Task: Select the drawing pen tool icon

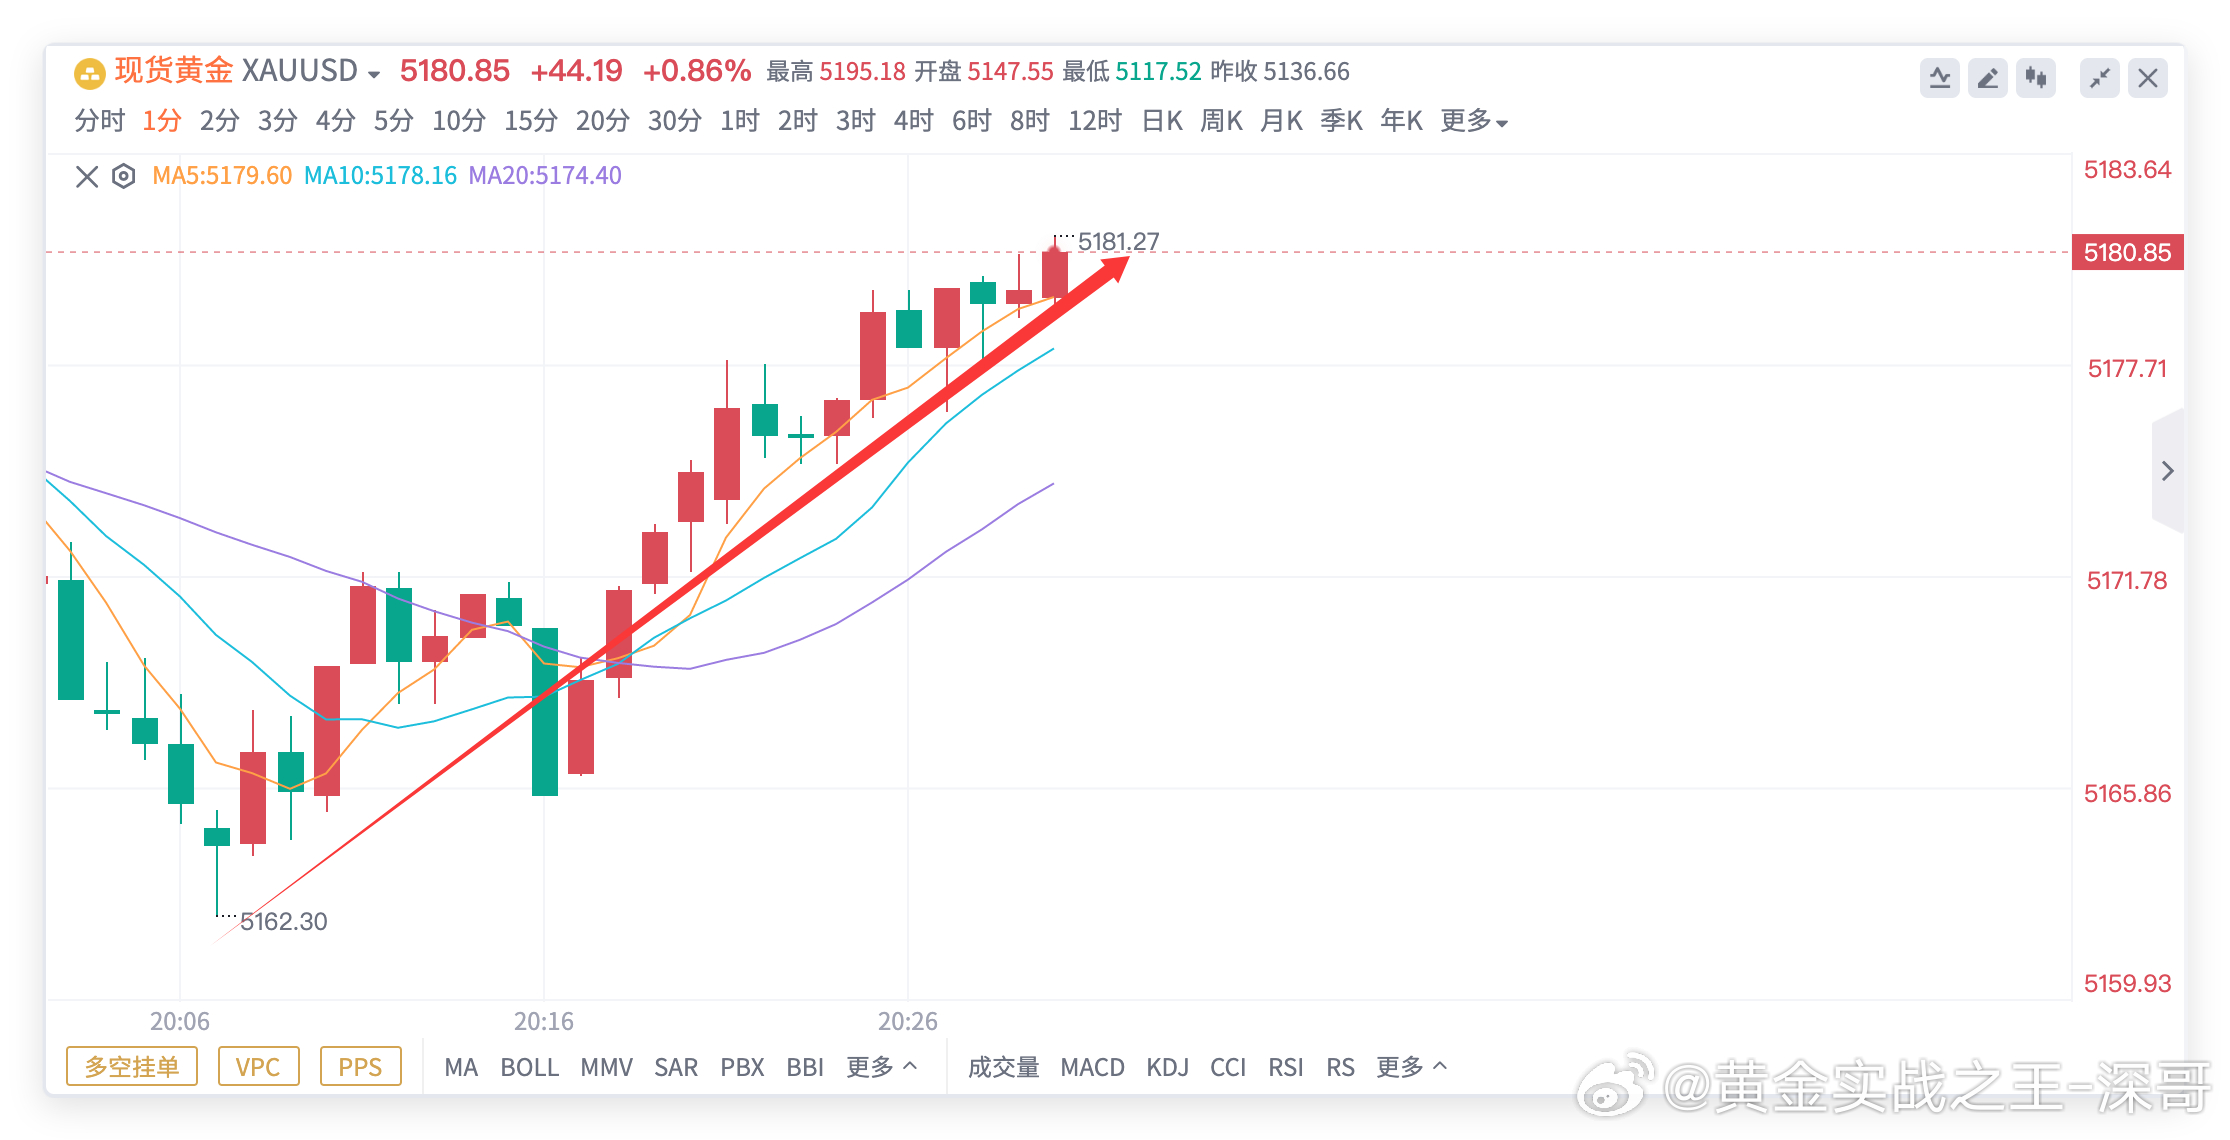Action: (x=1987, y=77)
